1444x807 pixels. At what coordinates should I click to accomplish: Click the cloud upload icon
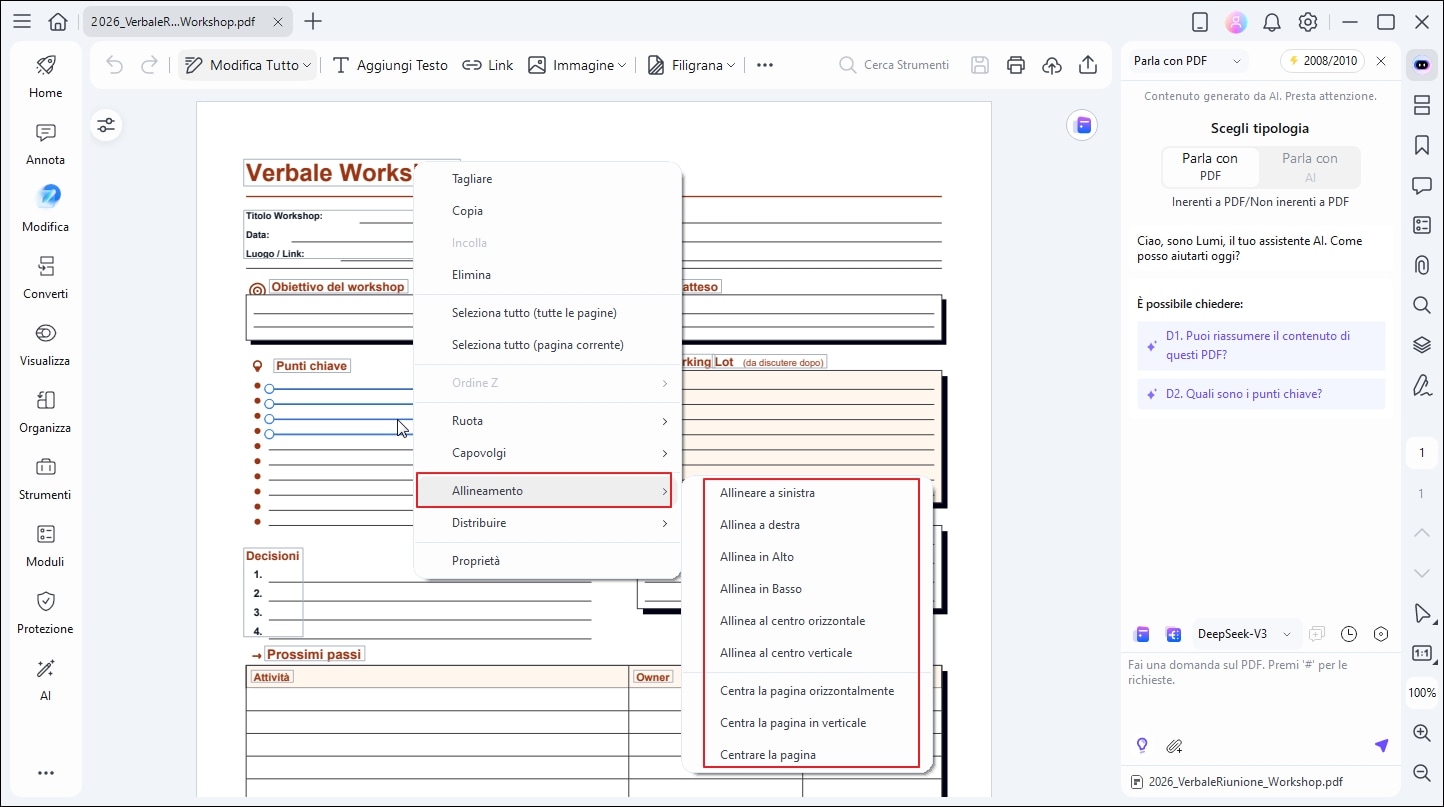1052,65
